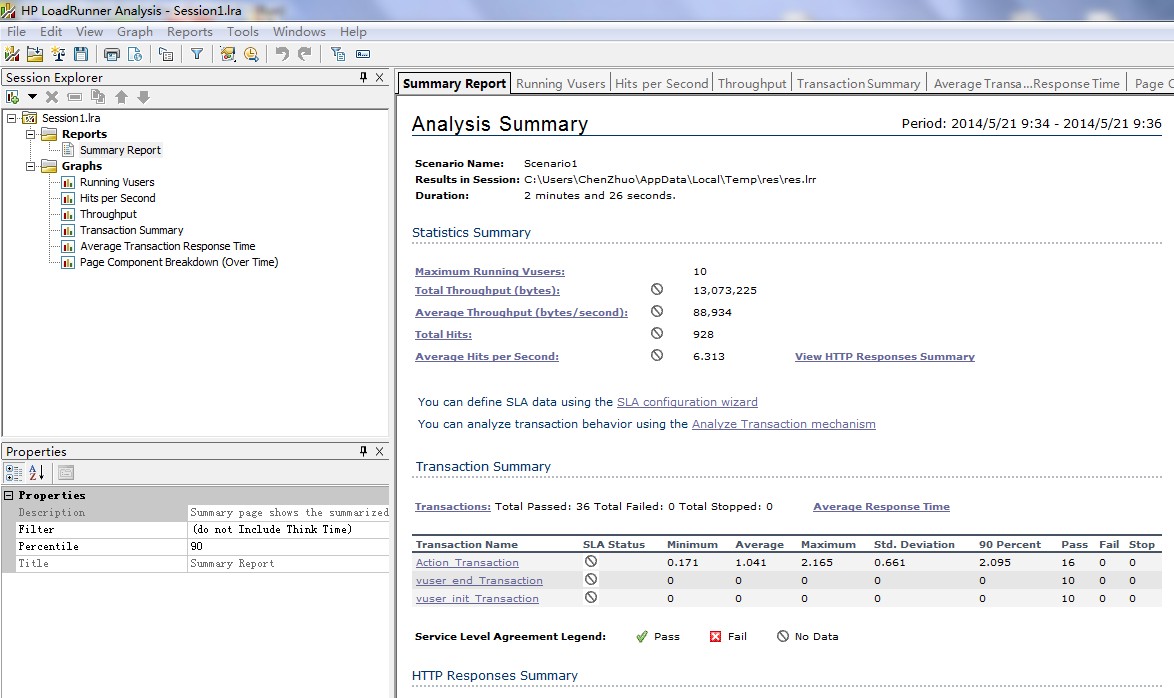Switch to the Throughput tab
Screen dimensions: 1174x698
click(x=752, y=83)
